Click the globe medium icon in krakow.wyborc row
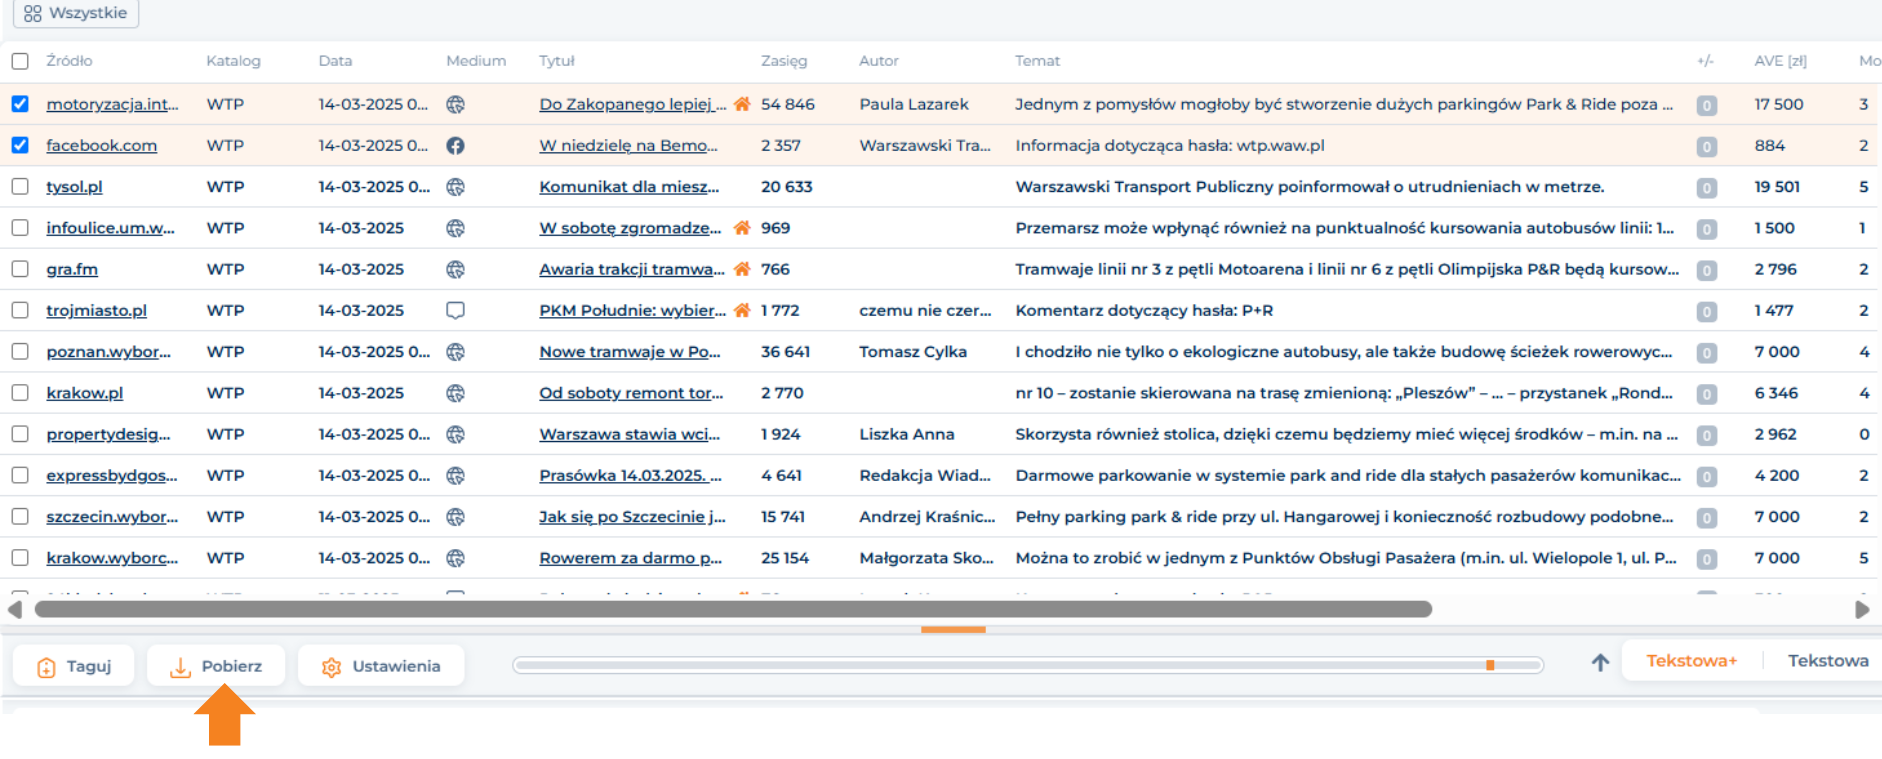This screenshot has height=759, width=1882. coord(455,558)
